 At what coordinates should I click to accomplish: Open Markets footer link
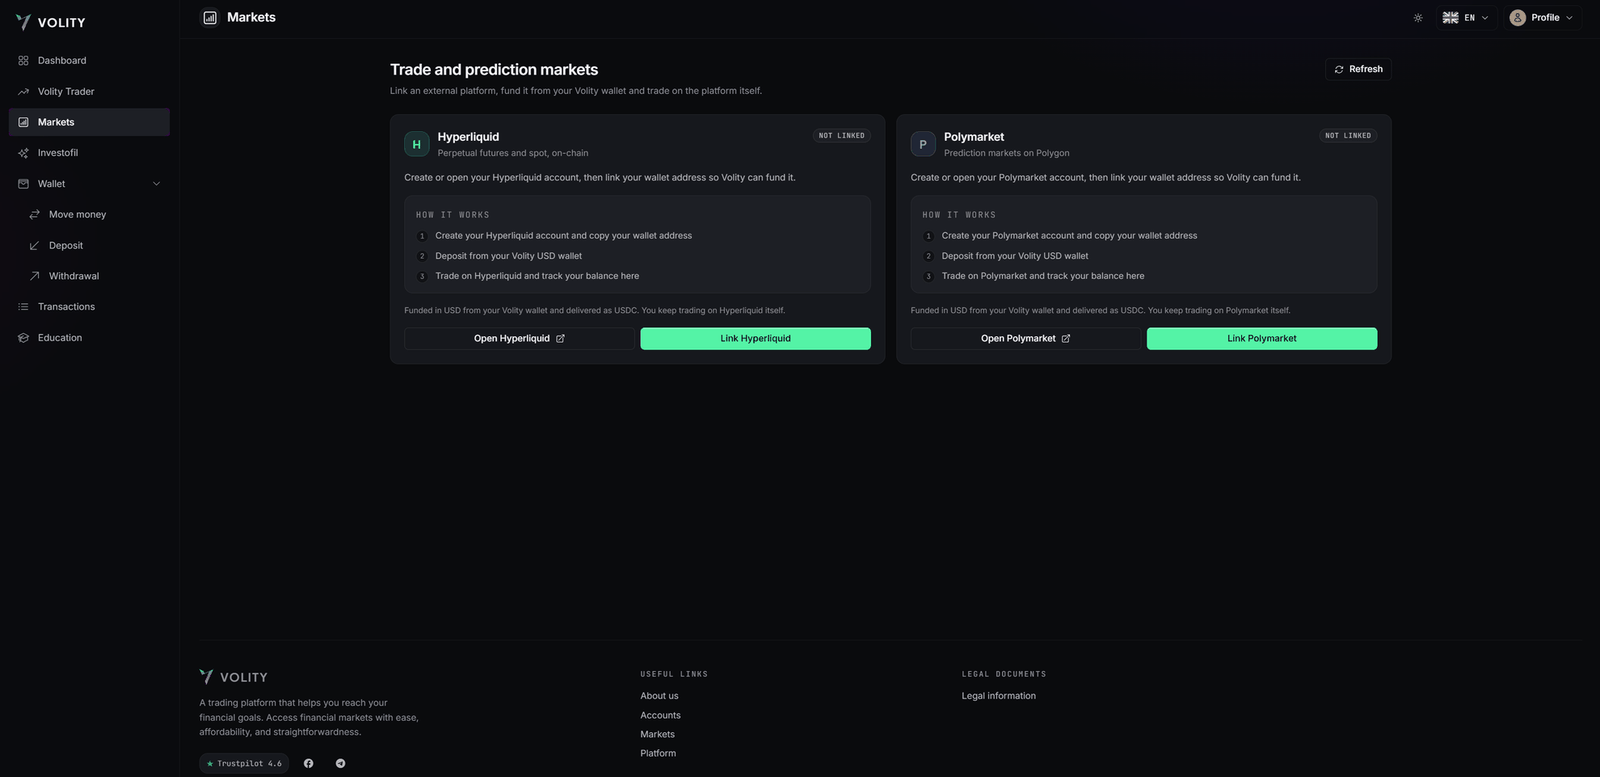658,735
